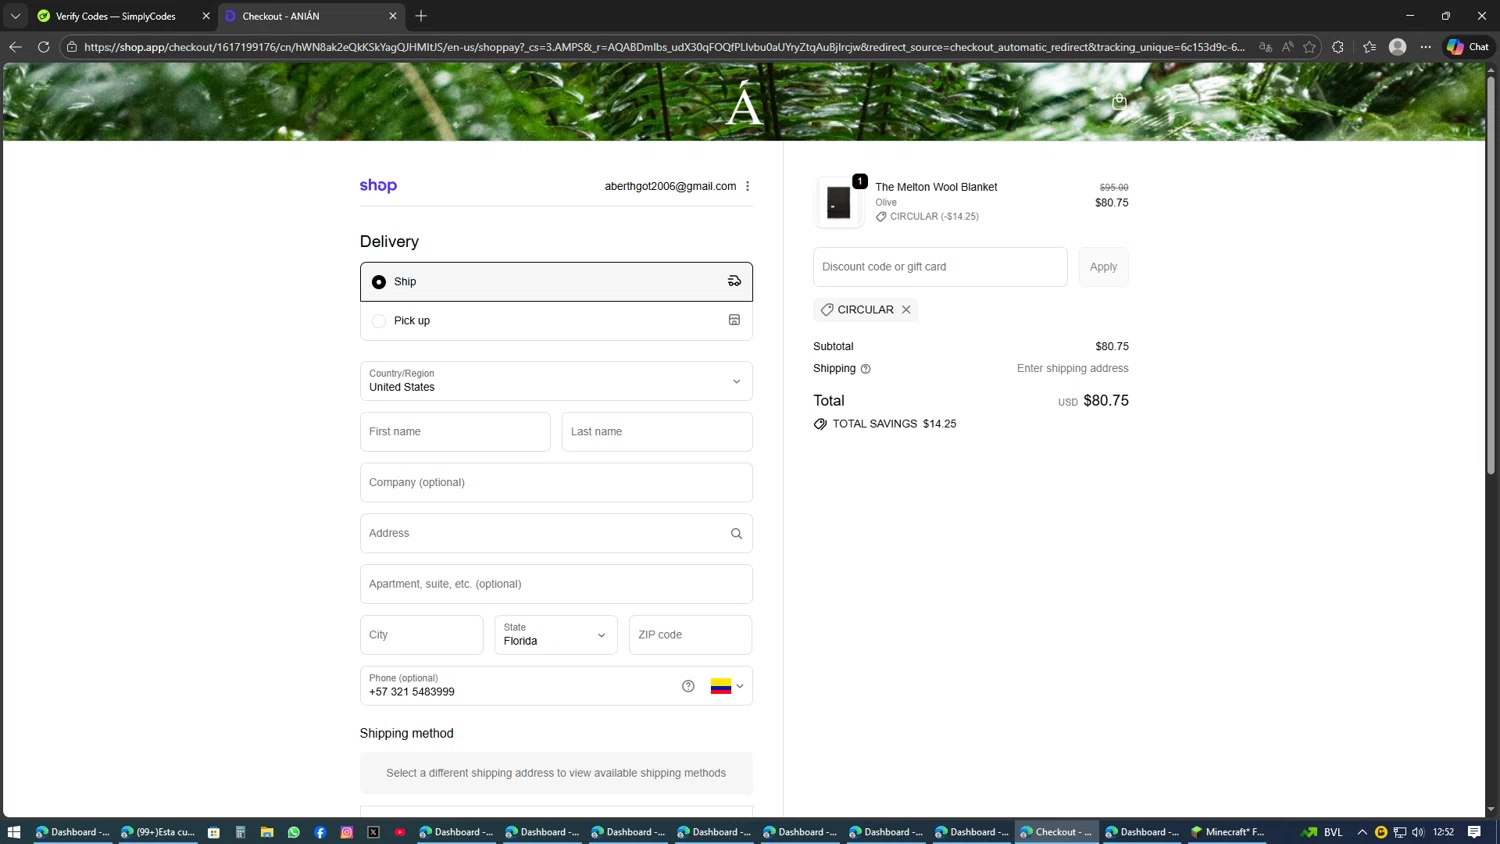Click the aberthgot2006@gmail.com email text
Image resolution: width=1500 pixels, height=844 pixels.
coord(670,186)
